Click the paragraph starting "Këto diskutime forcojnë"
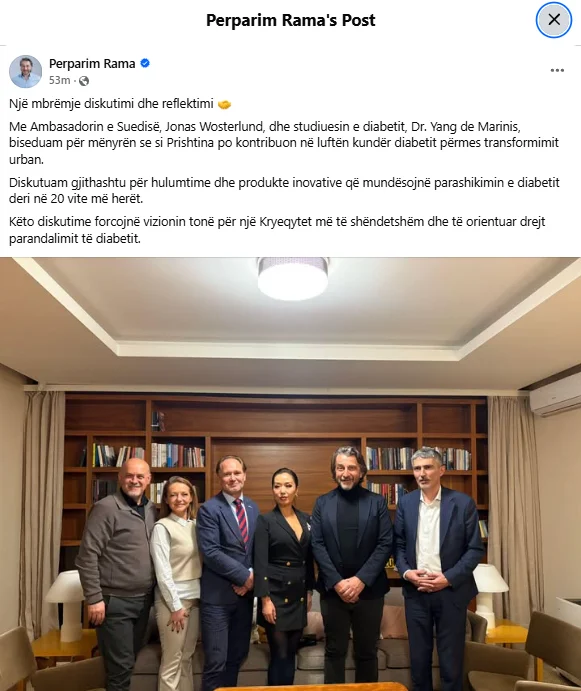The height and width of the screenshot is (691, 581). [277, 230]
